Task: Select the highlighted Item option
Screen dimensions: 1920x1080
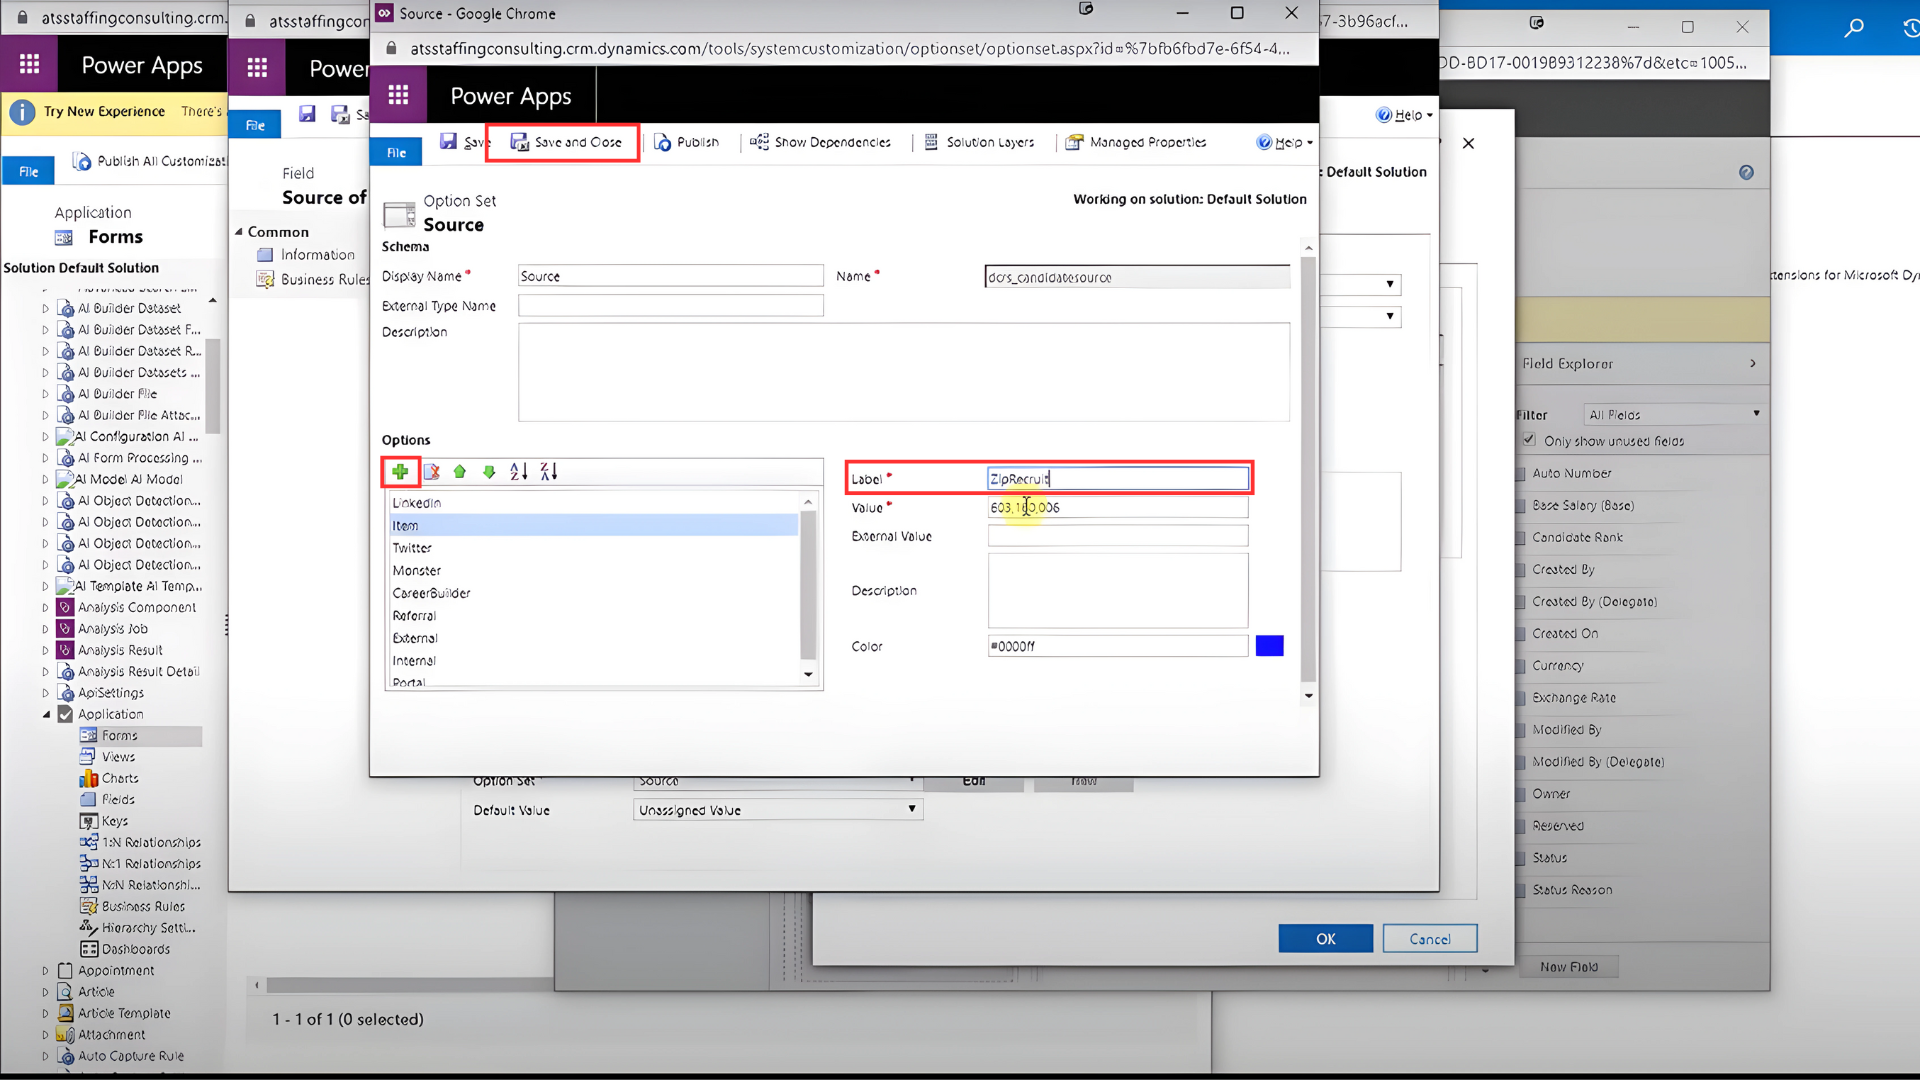Action: 594,525
